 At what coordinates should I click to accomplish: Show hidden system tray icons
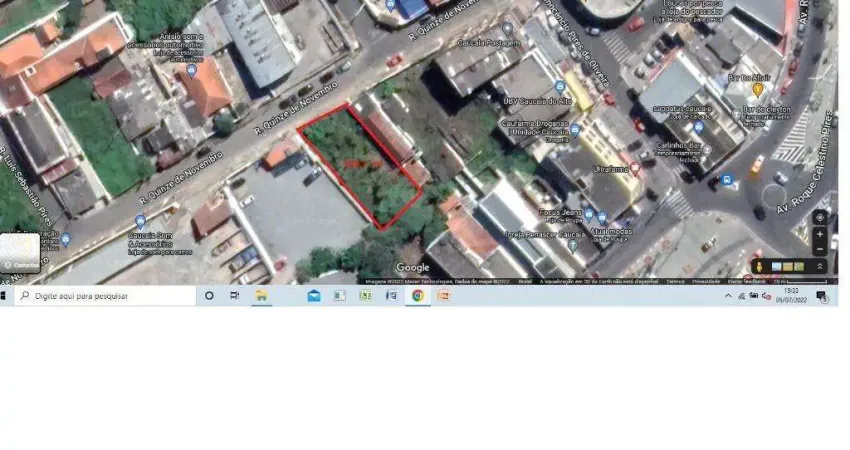(727, 296)
